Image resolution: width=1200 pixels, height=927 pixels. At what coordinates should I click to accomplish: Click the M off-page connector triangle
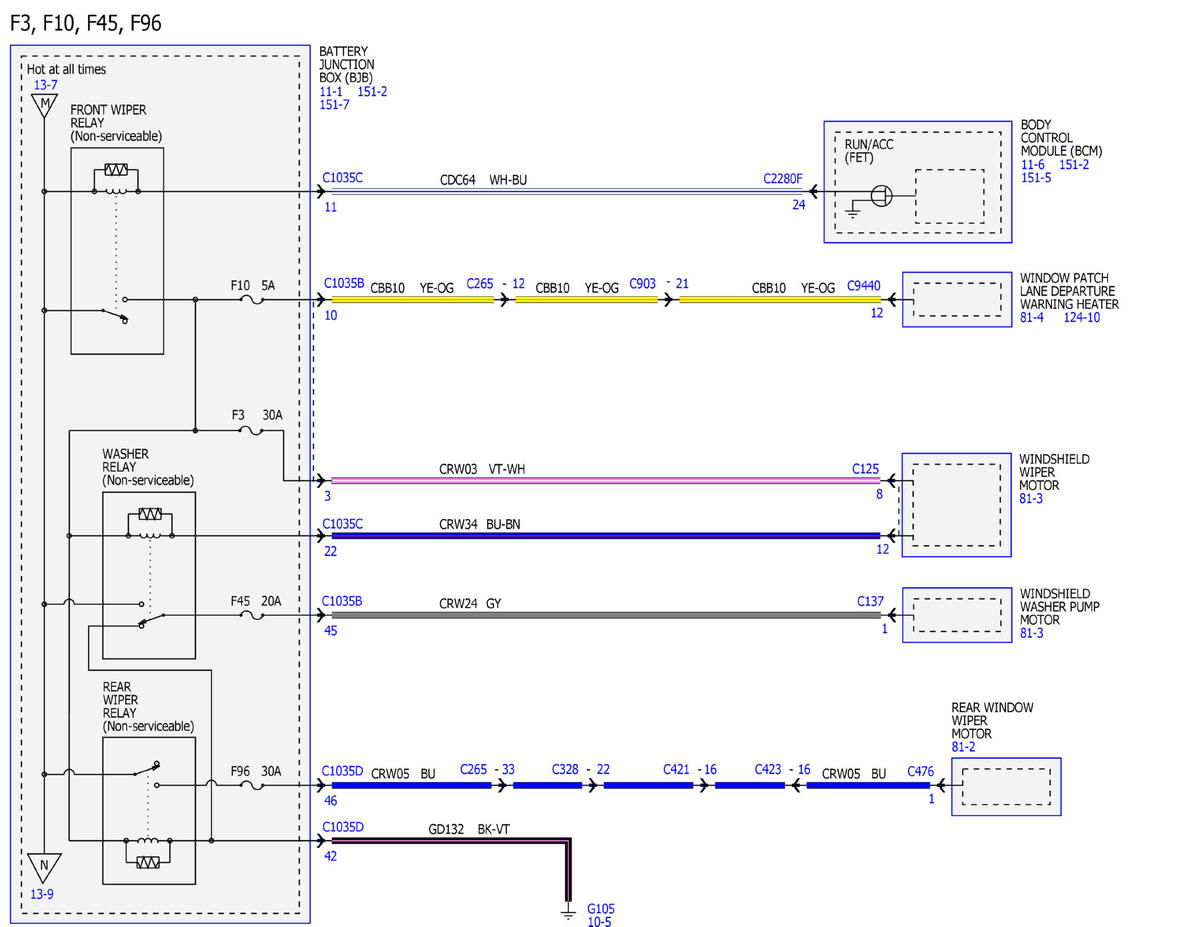click(44, 106)
